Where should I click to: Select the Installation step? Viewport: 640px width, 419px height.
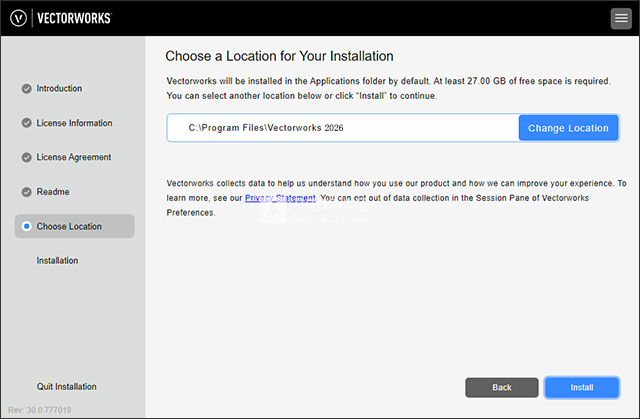[57, 260]
